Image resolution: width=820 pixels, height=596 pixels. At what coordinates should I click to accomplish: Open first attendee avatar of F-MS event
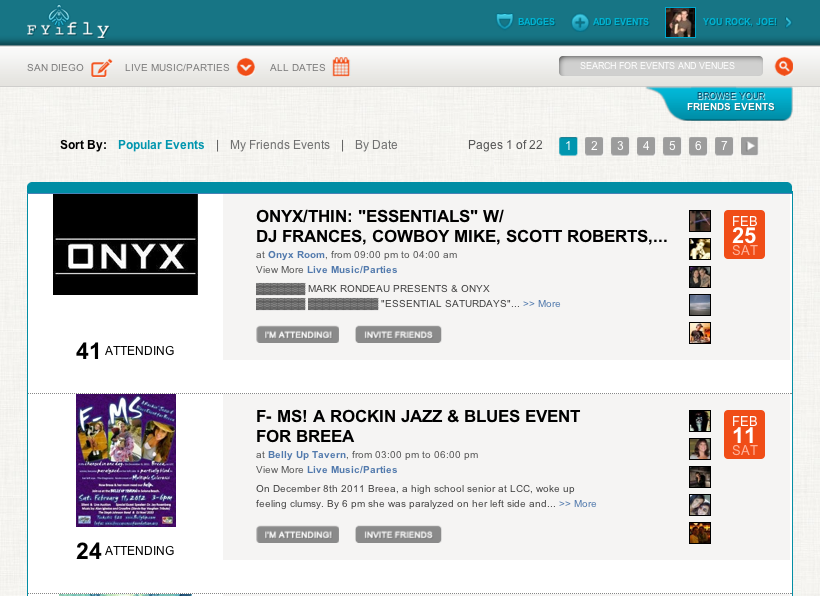(700, 421)
